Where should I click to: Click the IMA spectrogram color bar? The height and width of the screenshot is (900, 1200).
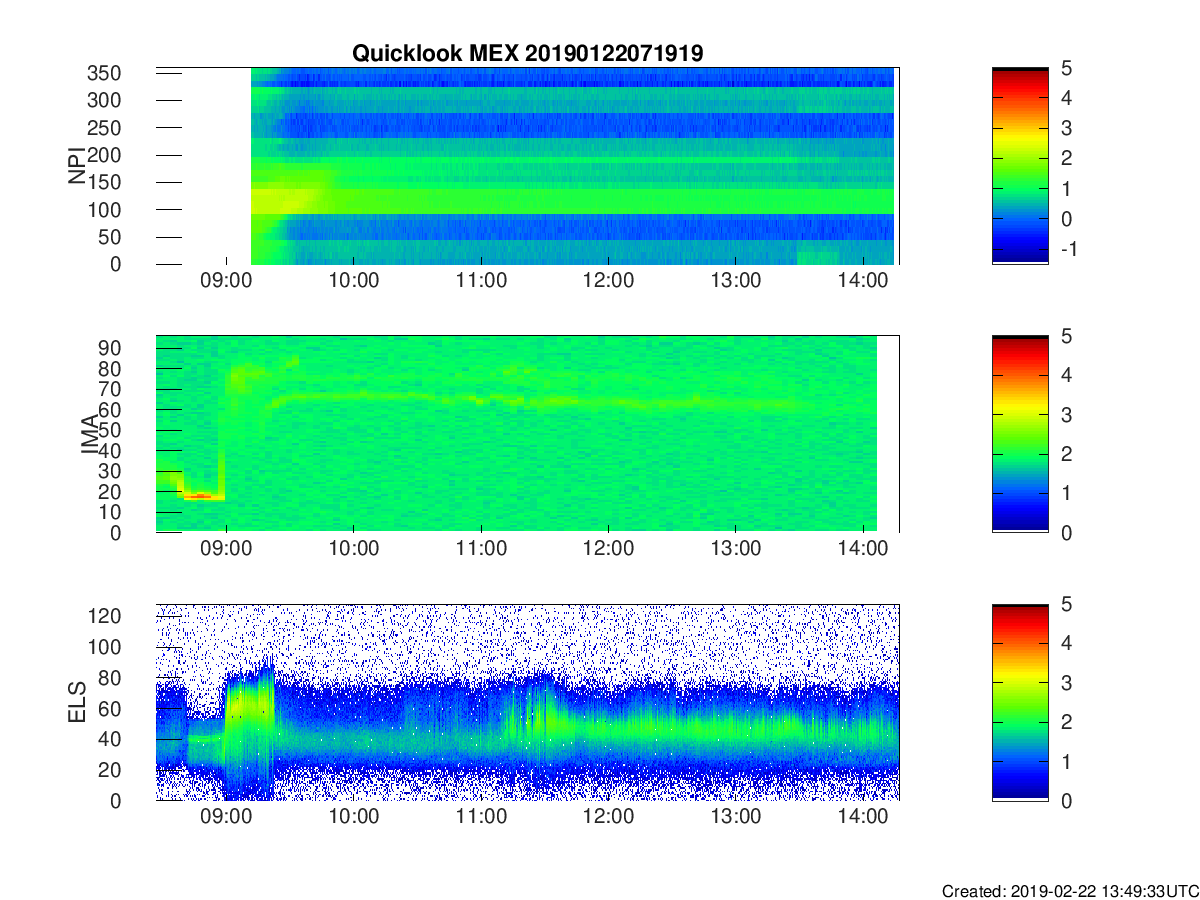[1020, 434]
